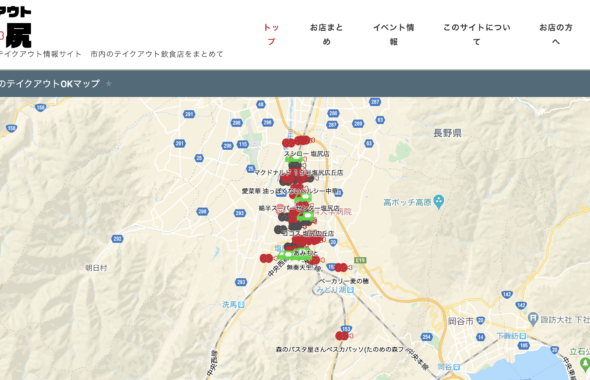This screenshot has height=380, width=590.
Task: Open the お店まとめ menu item
Action: click(326, 35)
